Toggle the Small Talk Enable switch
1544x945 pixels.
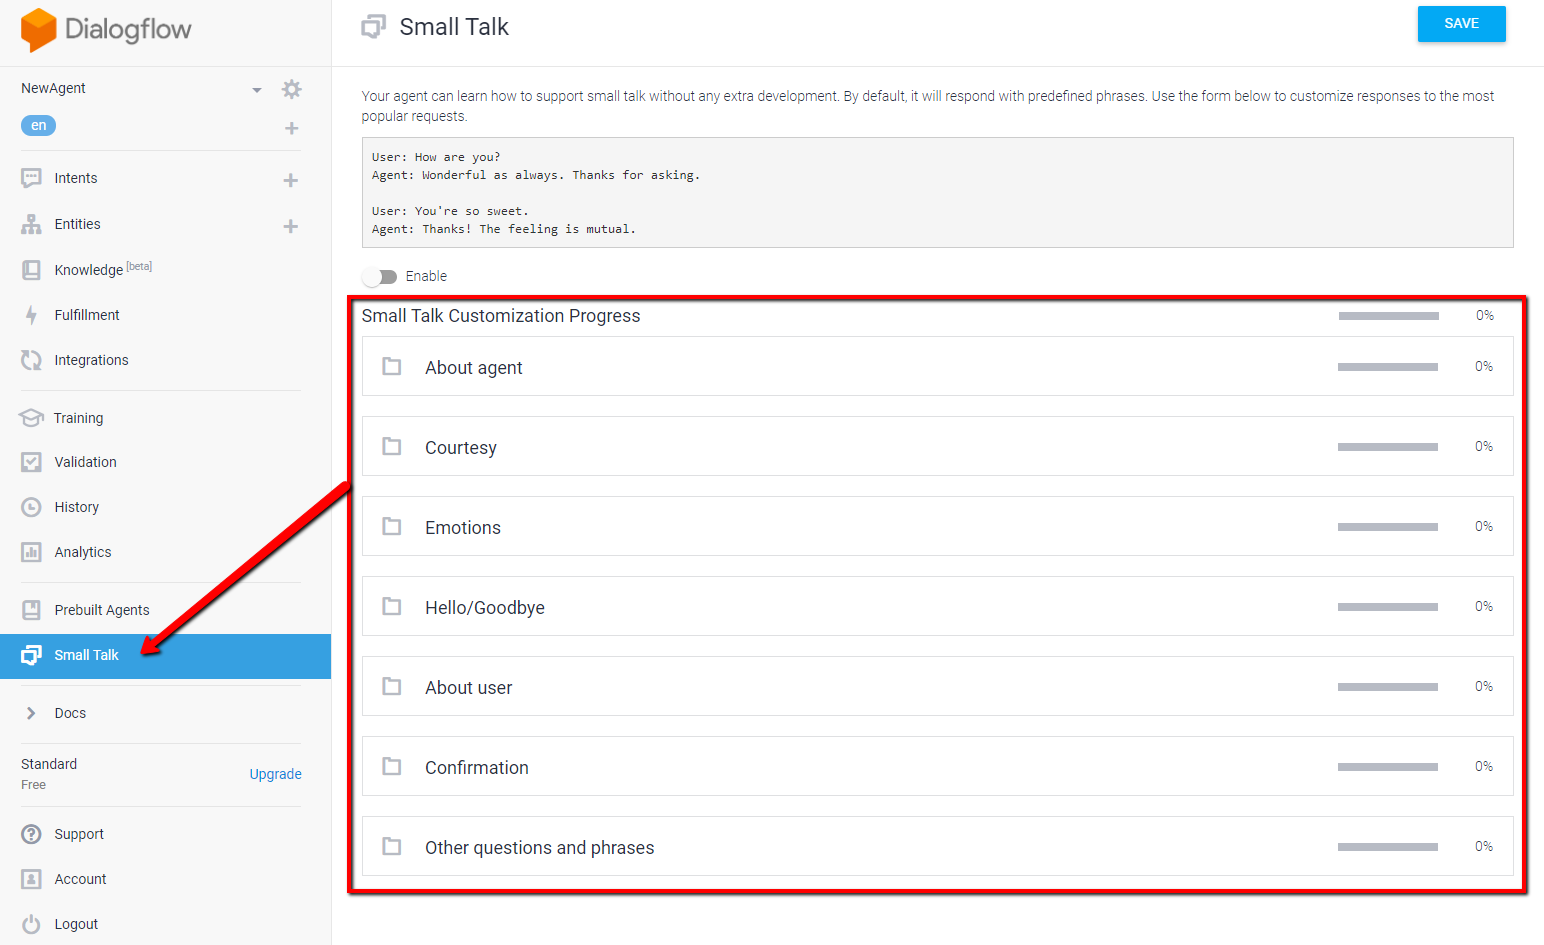380,276
